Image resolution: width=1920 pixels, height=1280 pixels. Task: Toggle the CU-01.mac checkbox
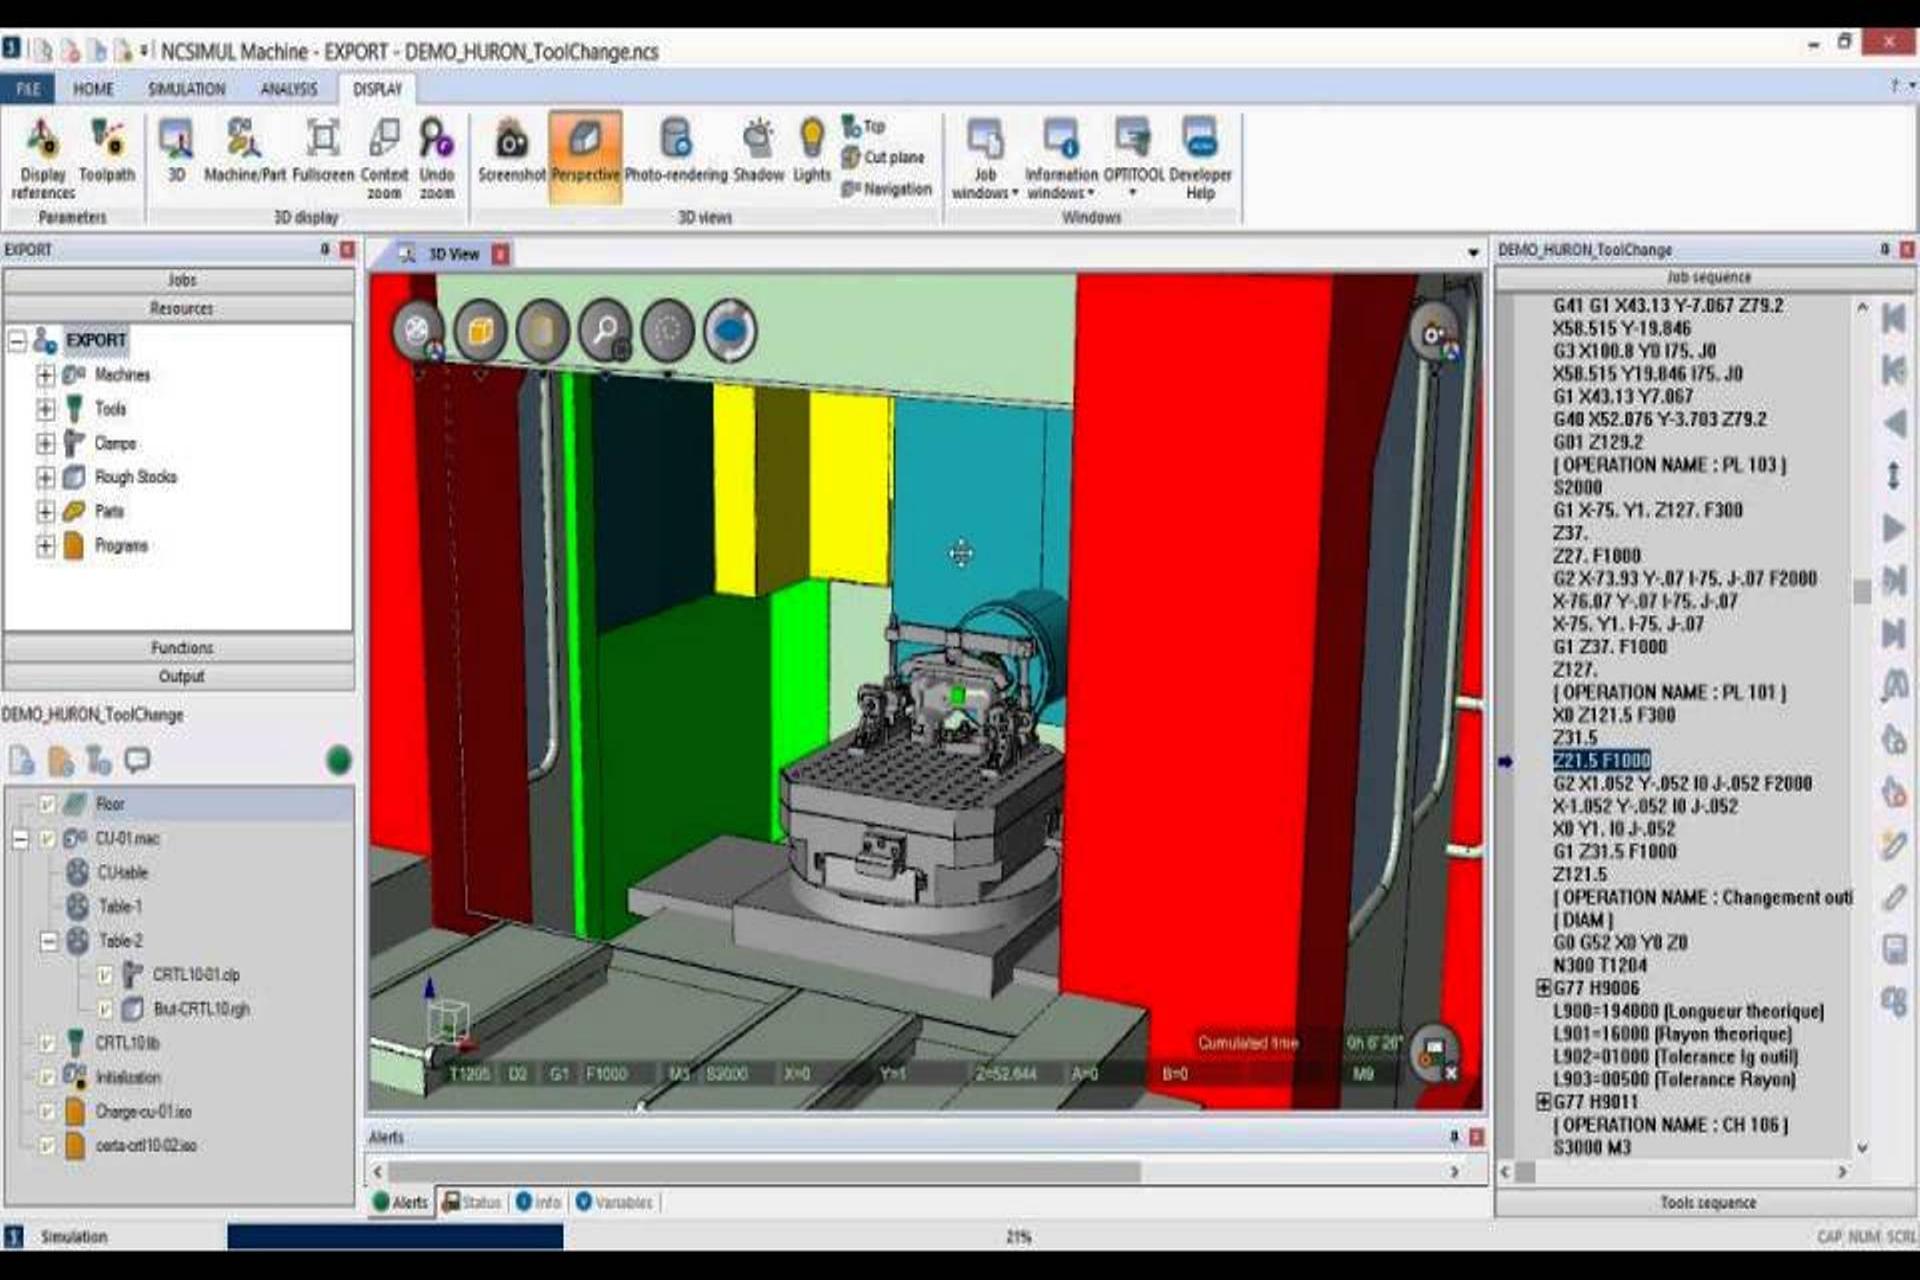pyautogui.click(x=47, y=838)
